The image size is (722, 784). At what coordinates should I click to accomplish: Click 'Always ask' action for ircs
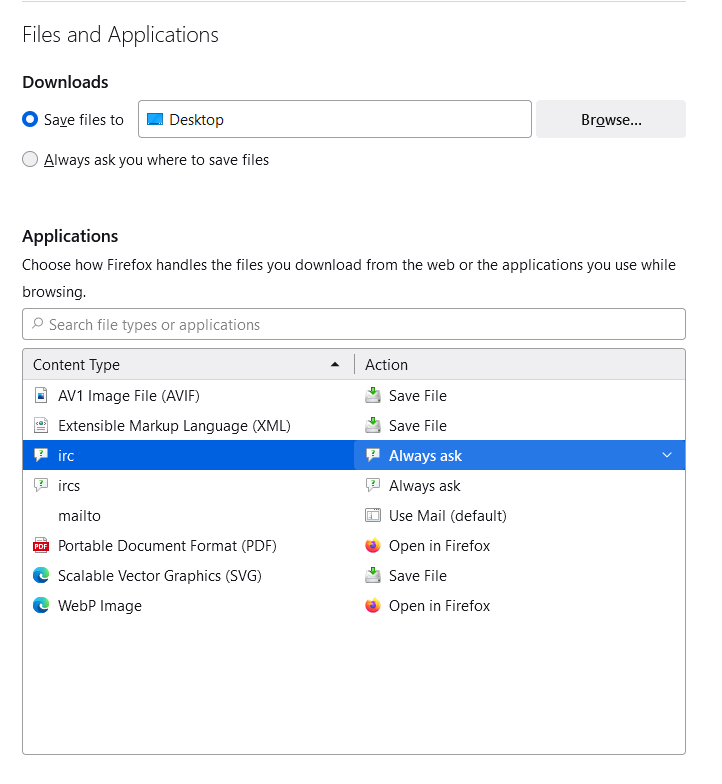pyautogui.click(x=424, y=486)
